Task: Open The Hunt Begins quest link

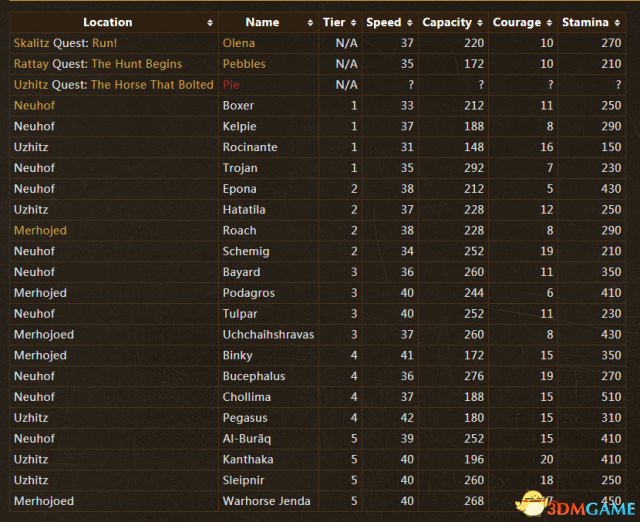Action: (x=137, y=64)
